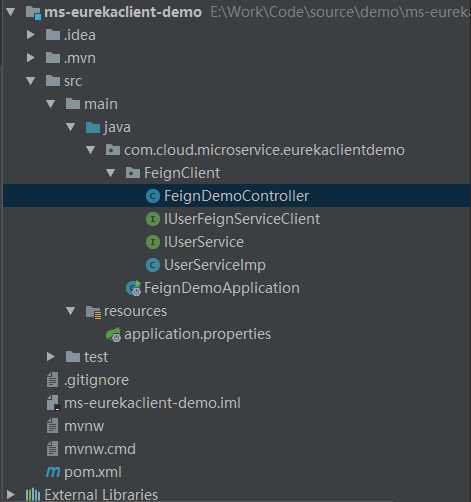Screen dimensions: 471x502
Task: Expand the External Libraries node arrow
Action: [11, 494]
